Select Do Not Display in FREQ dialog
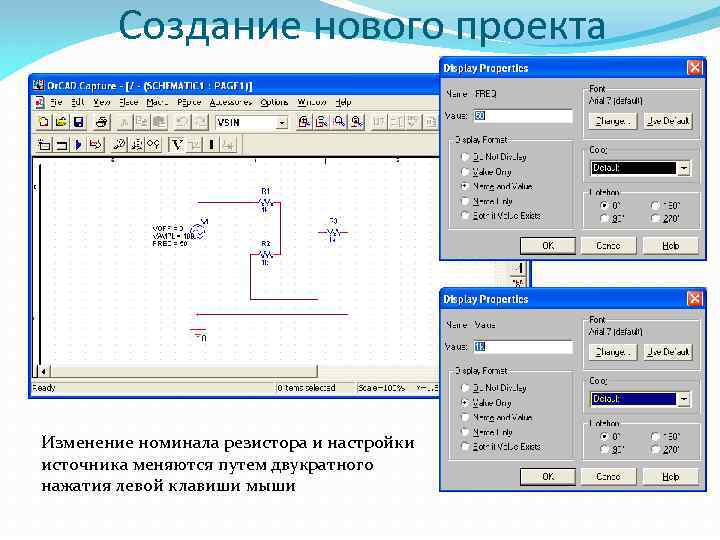720x540 pixels. (465, 157)
